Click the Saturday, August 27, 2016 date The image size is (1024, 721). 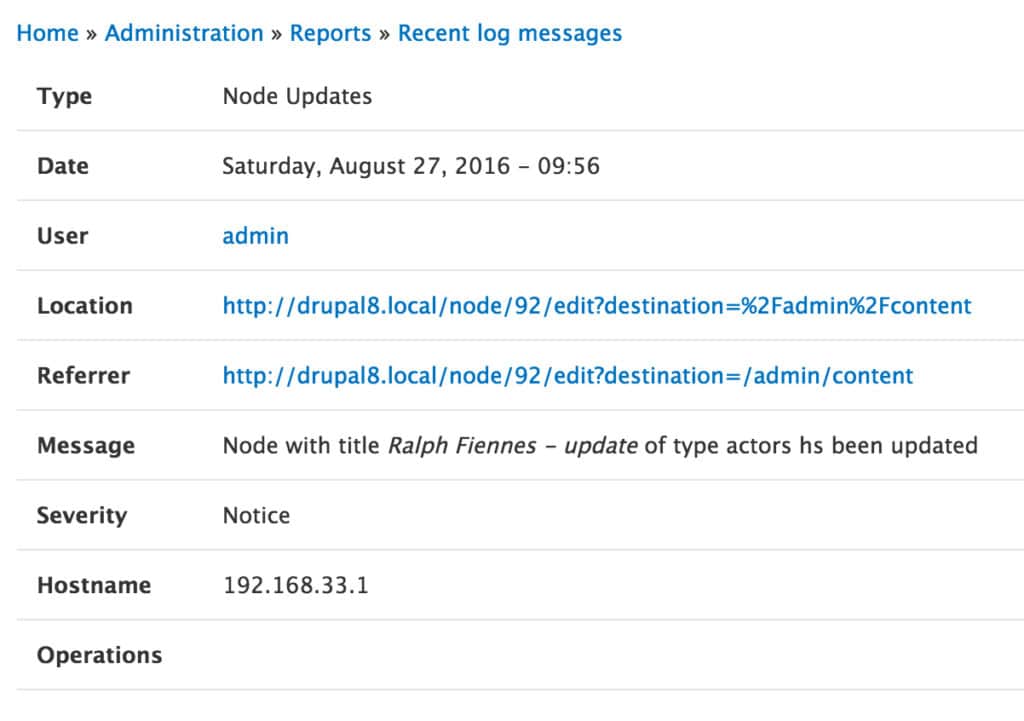click(410, 166)
